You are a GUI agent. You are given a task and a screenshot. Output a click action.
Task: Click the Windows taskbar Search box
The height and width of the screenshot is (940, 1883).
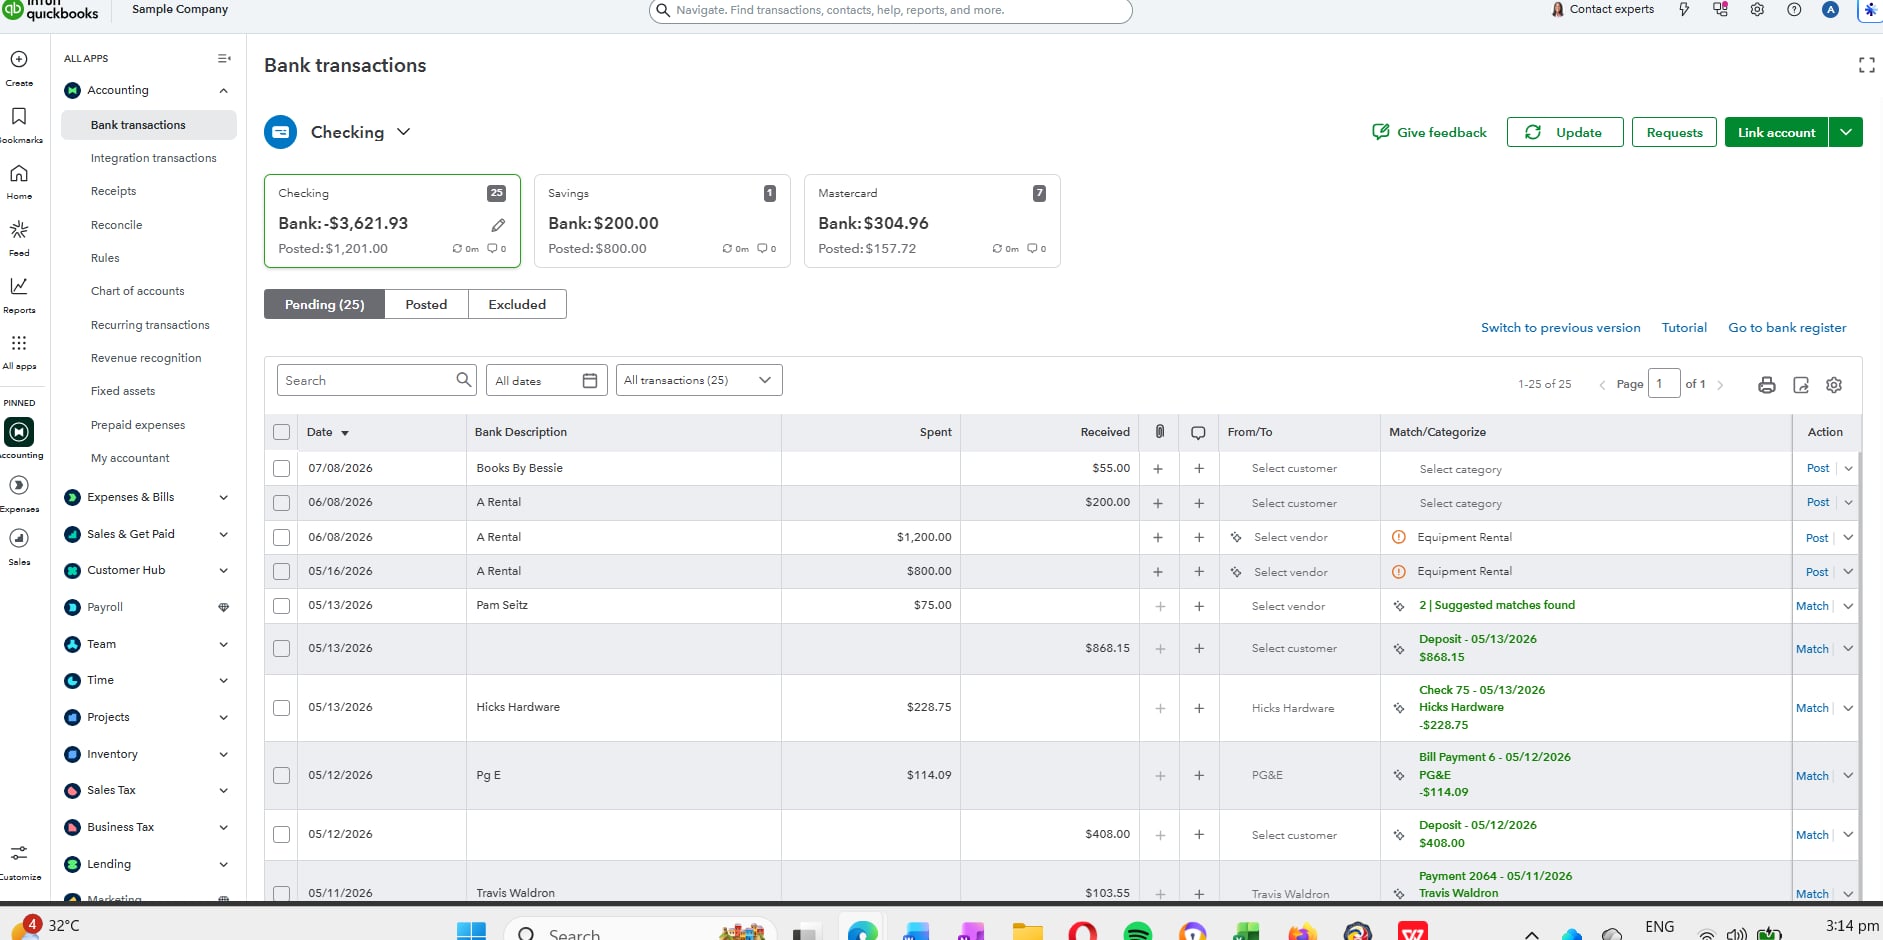point(640,931)
